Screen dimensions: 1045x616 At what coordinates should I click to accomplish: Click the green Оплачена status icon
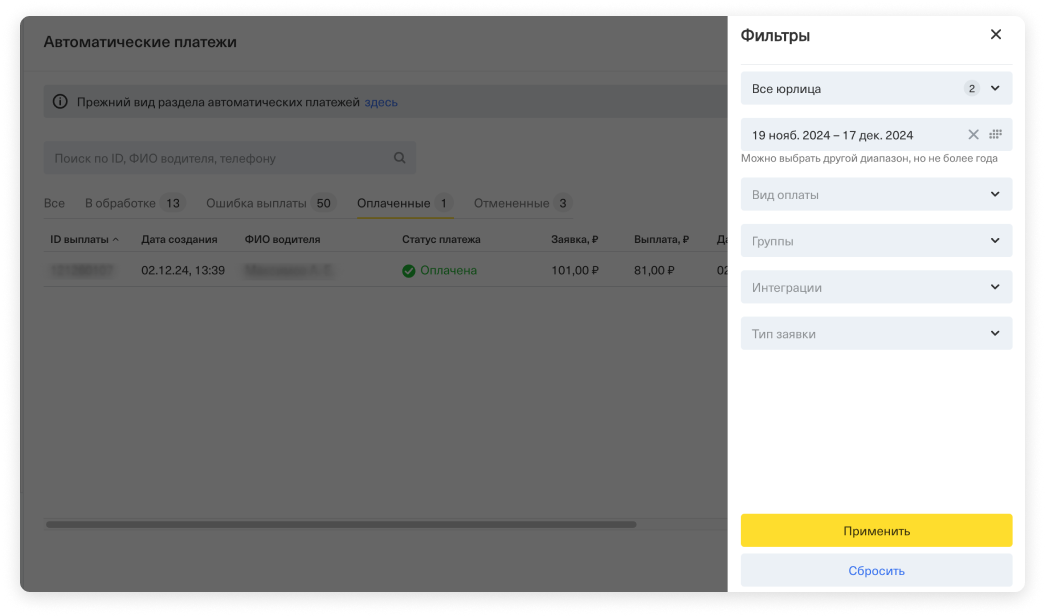pyautogui.click(x=408, y=270)
